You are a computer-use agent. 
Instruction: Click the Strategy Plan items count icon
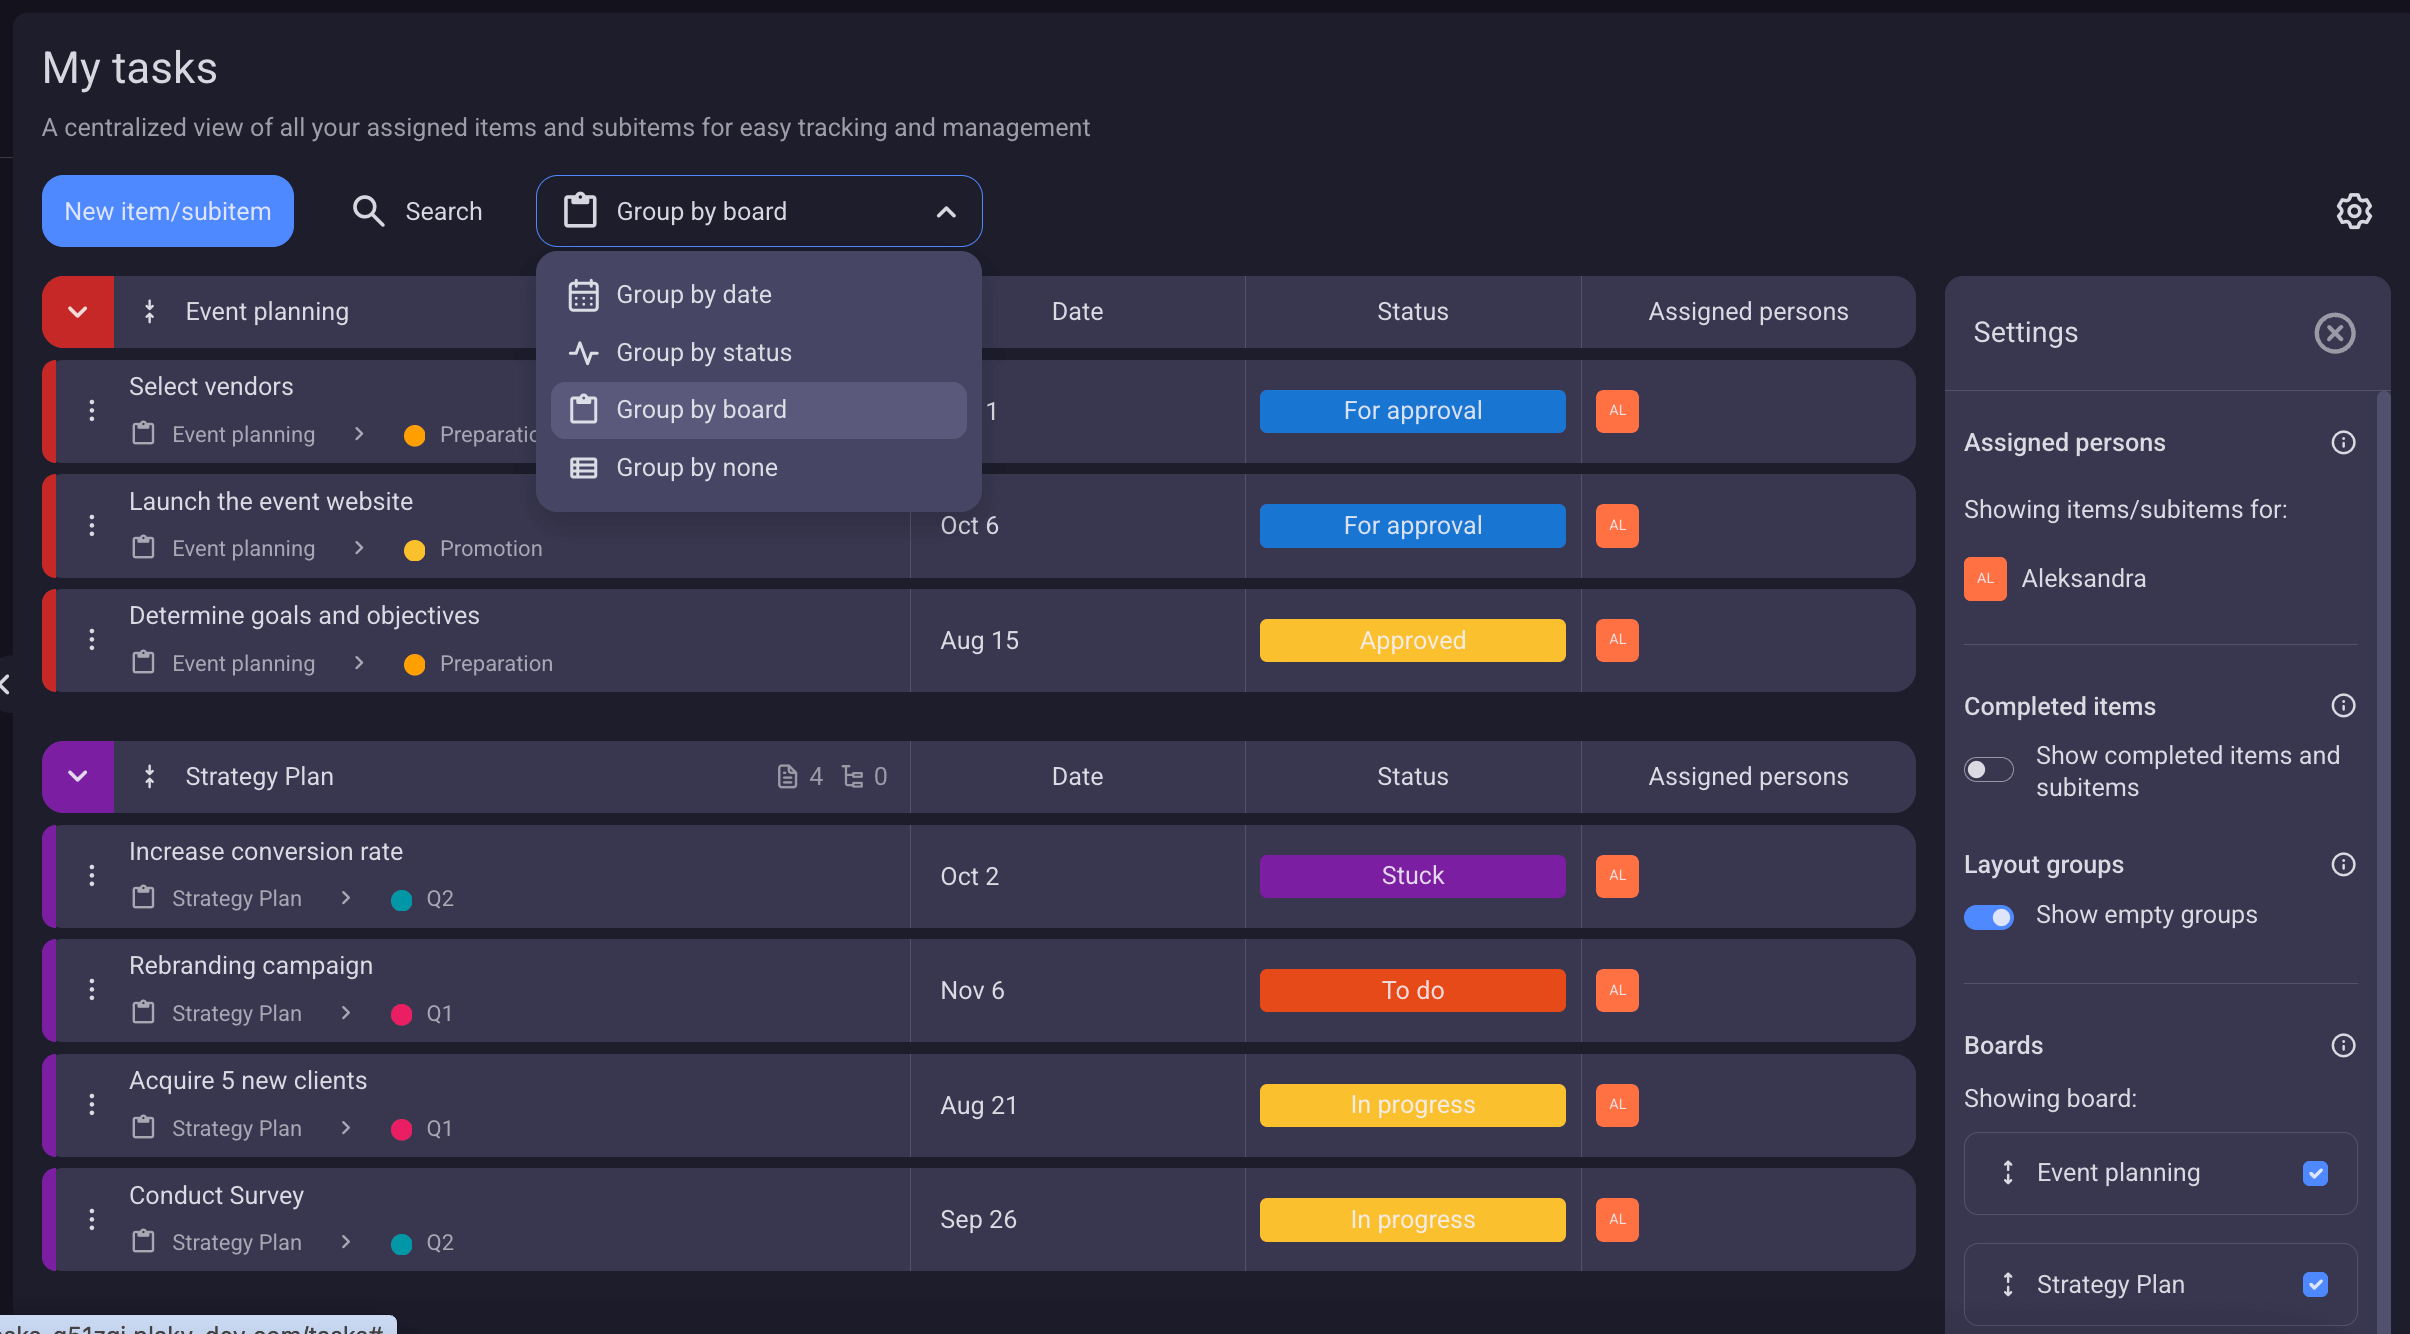(788, 777)
